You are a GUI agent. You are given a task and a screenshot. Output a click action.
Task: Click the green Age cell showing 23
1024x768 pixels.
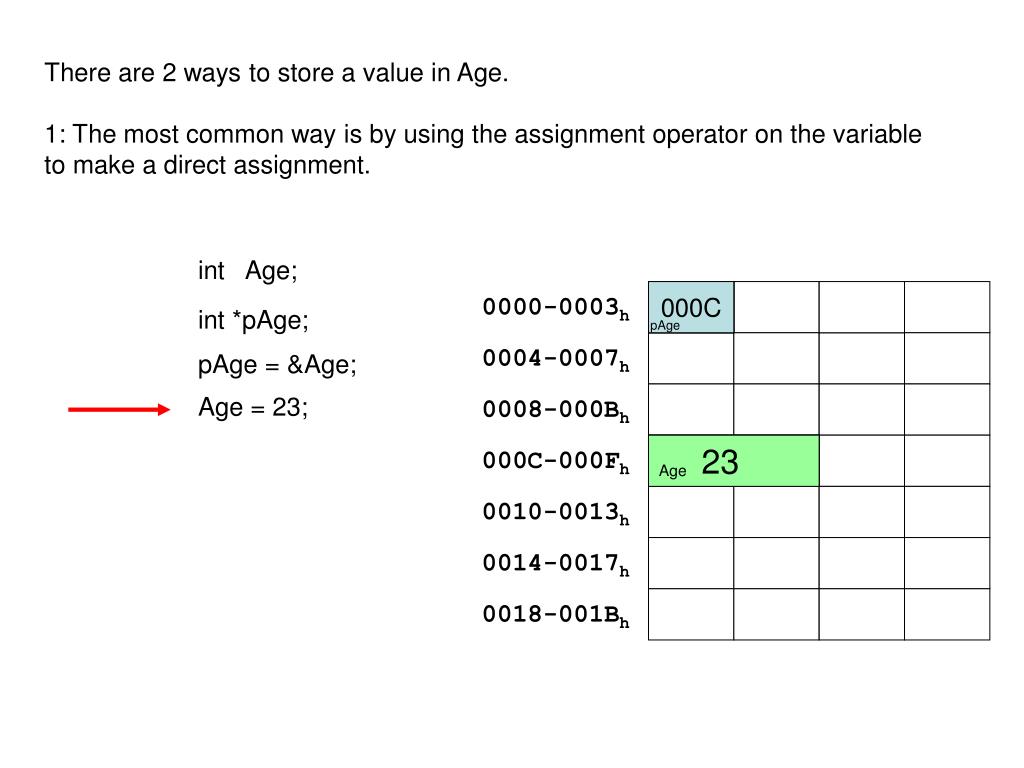coord(733,461)
